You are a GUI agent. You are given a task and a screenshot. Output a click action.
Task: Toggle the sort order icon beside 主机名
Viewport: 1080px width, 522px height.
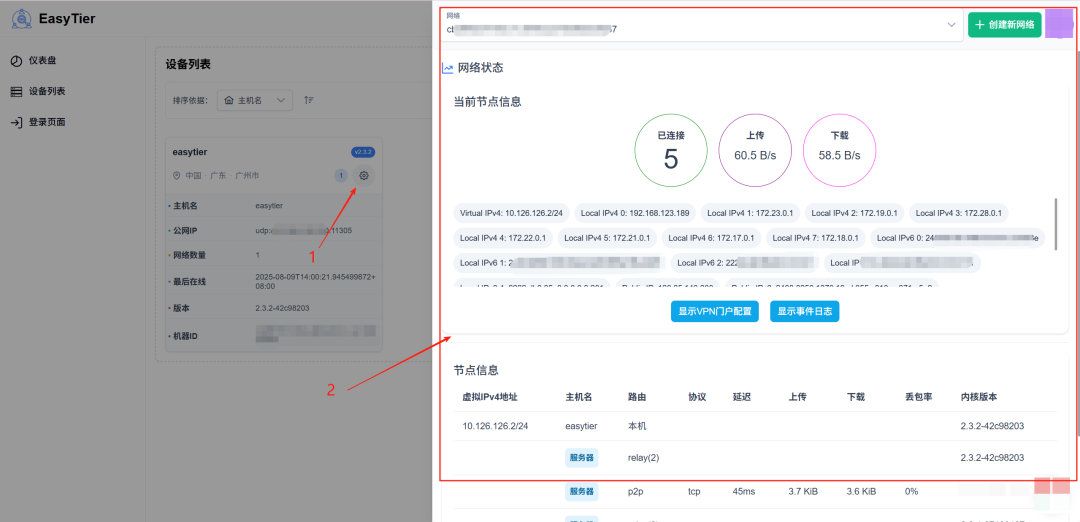(309, 101)
